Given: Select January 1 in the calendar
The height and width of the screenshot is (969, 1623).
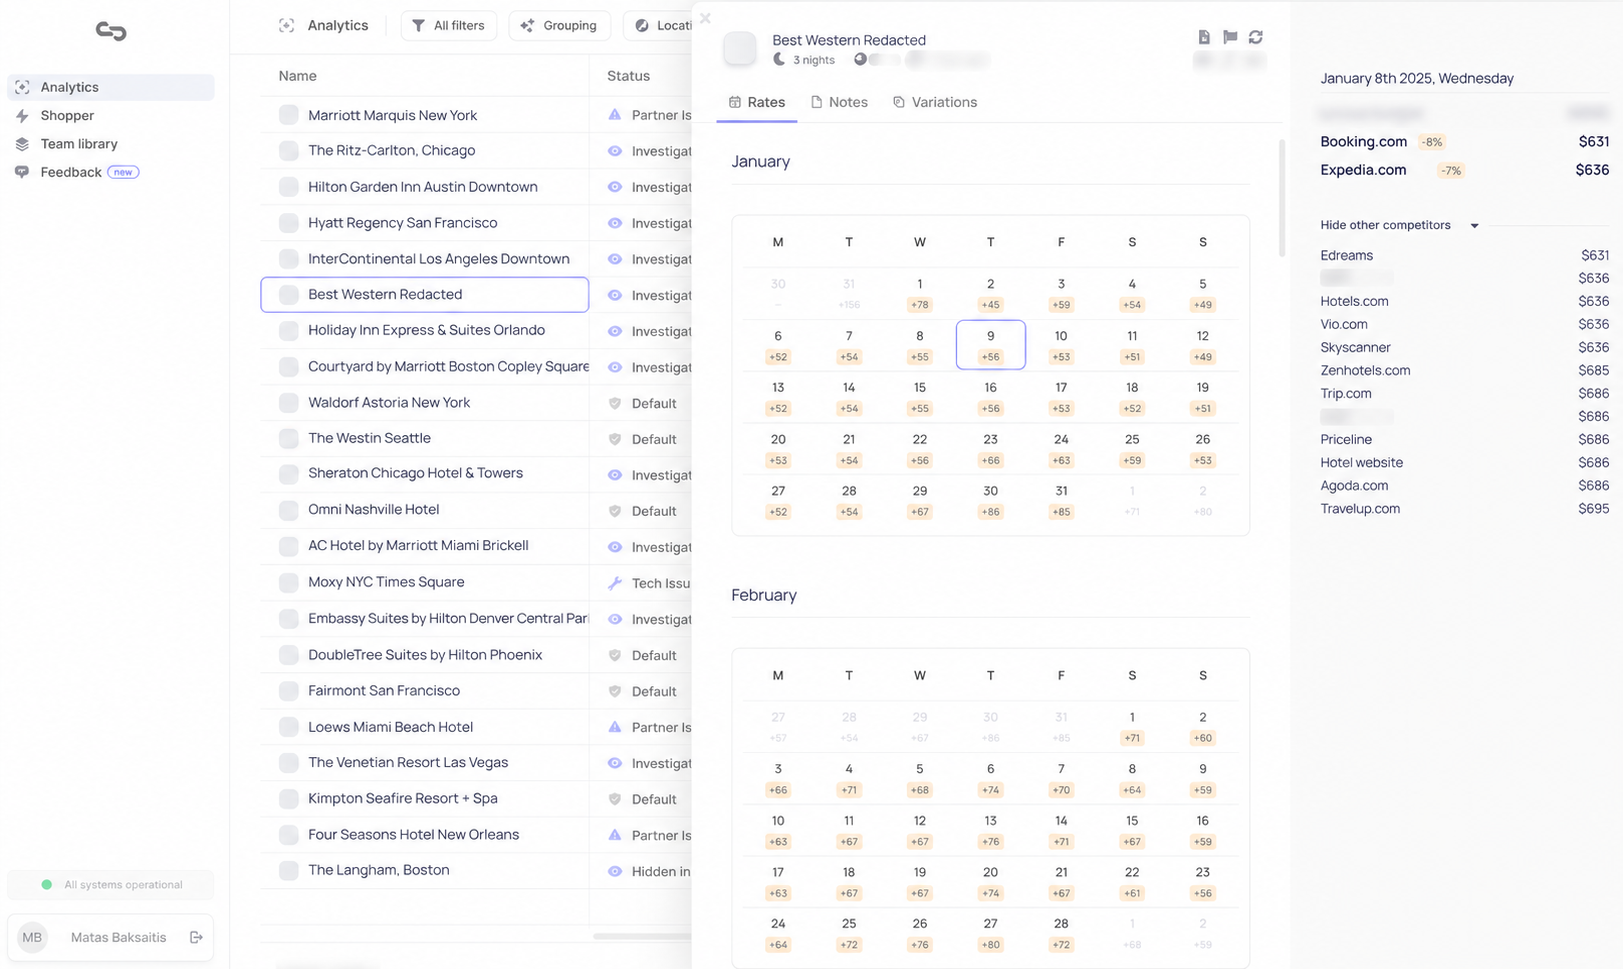Looking at the screenshot, I should click(919, 294).
